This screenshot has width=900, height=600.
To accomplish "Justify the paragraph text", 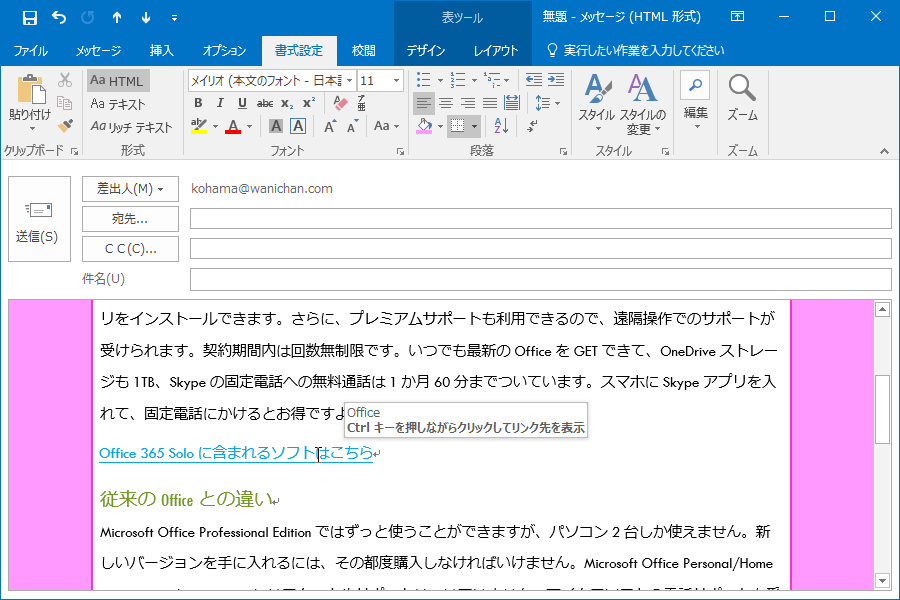I will [490, 103].
